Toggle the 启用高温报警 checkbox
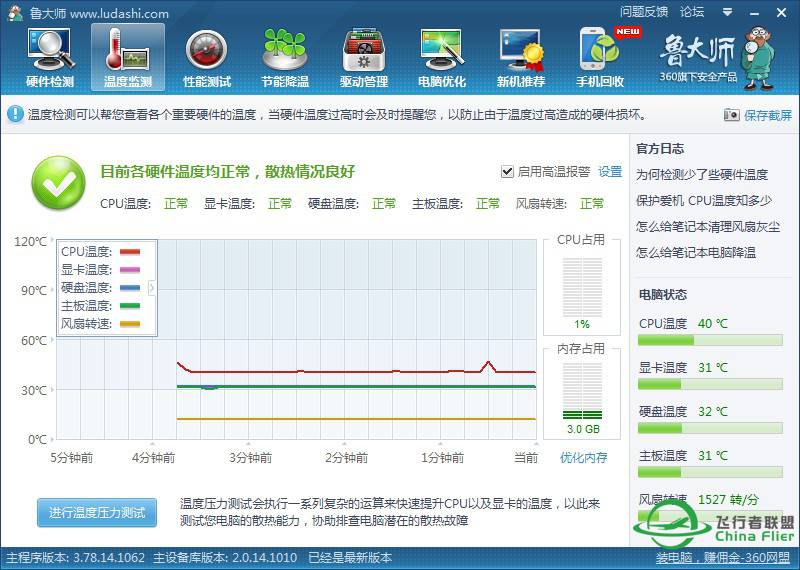This screenshot has width=800, height=570. [x=507, y=171]
